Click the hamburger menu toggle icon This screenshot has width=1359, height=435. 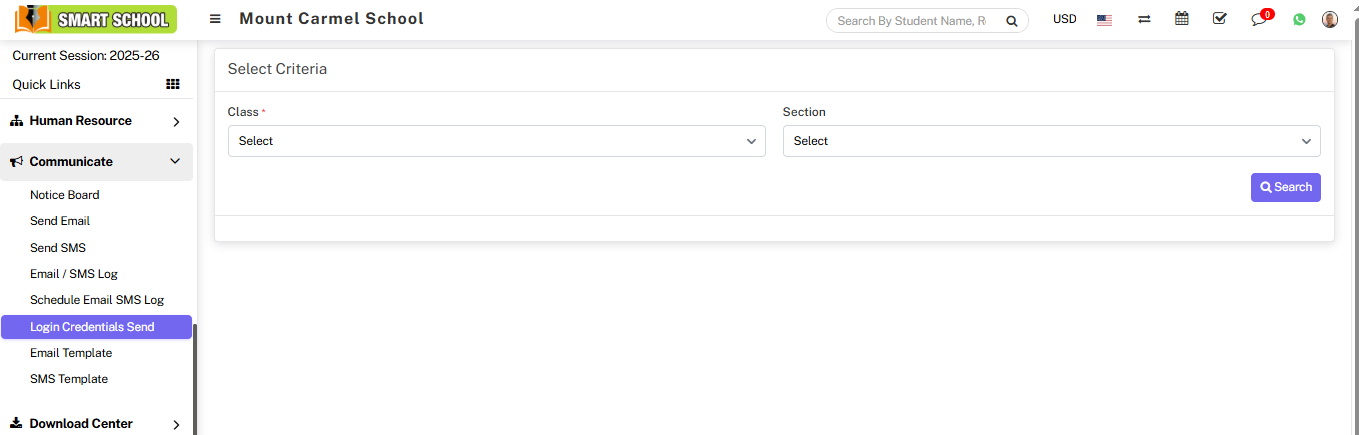[215, 19]
